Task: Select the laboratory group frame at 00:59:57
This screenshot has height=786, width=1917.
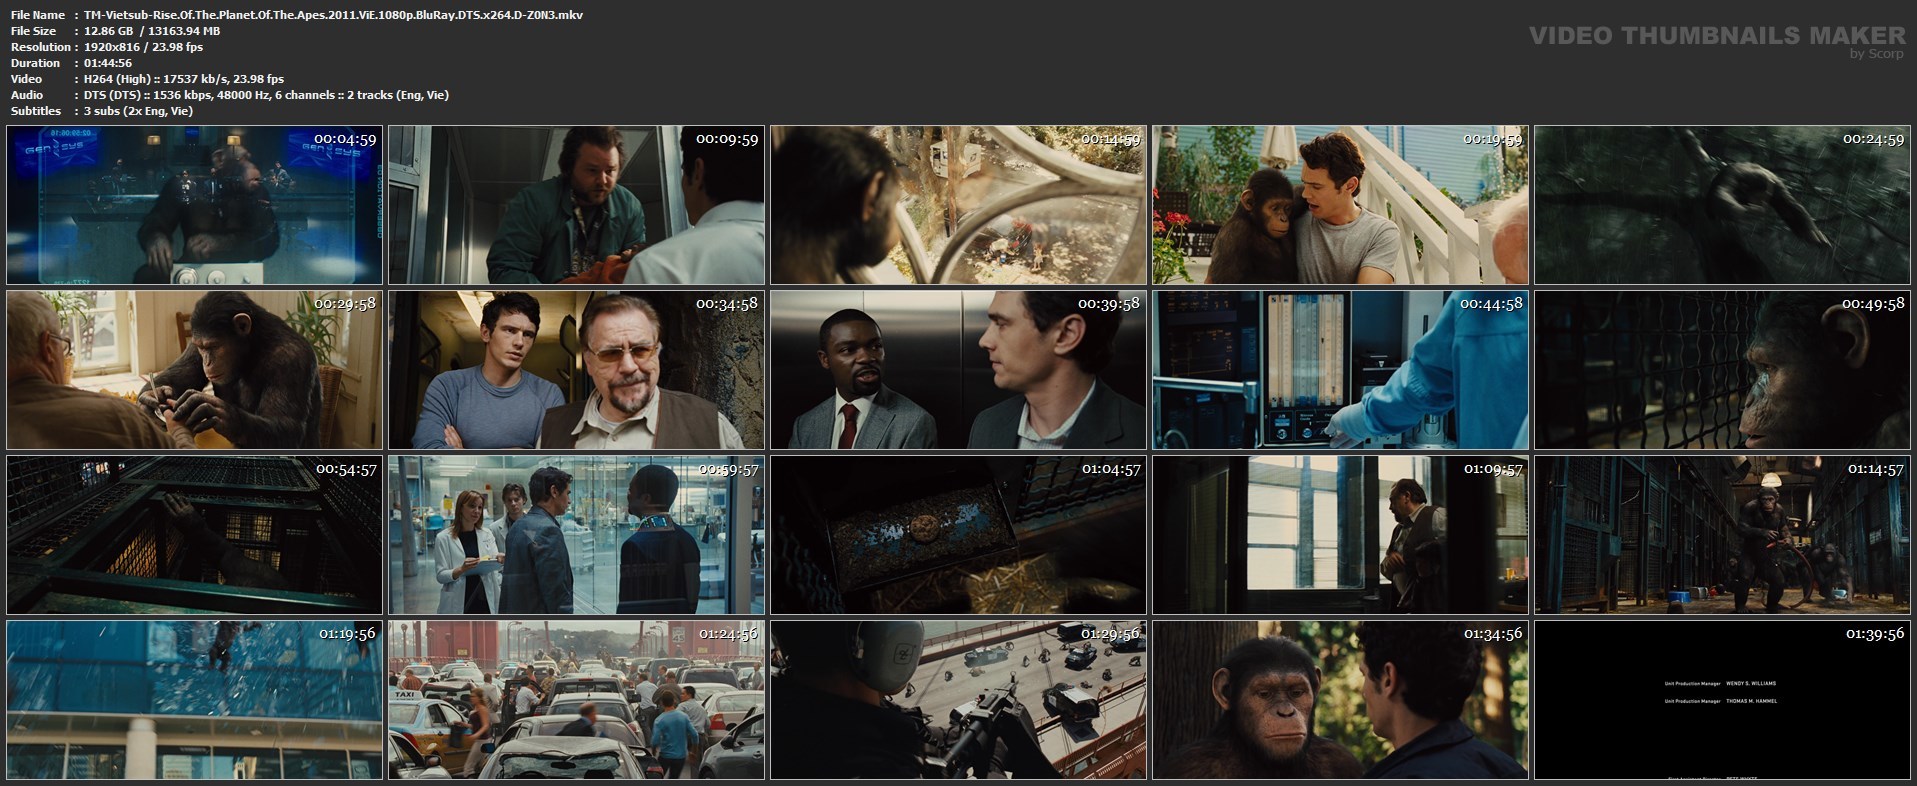Action: [x=576, y=535]
